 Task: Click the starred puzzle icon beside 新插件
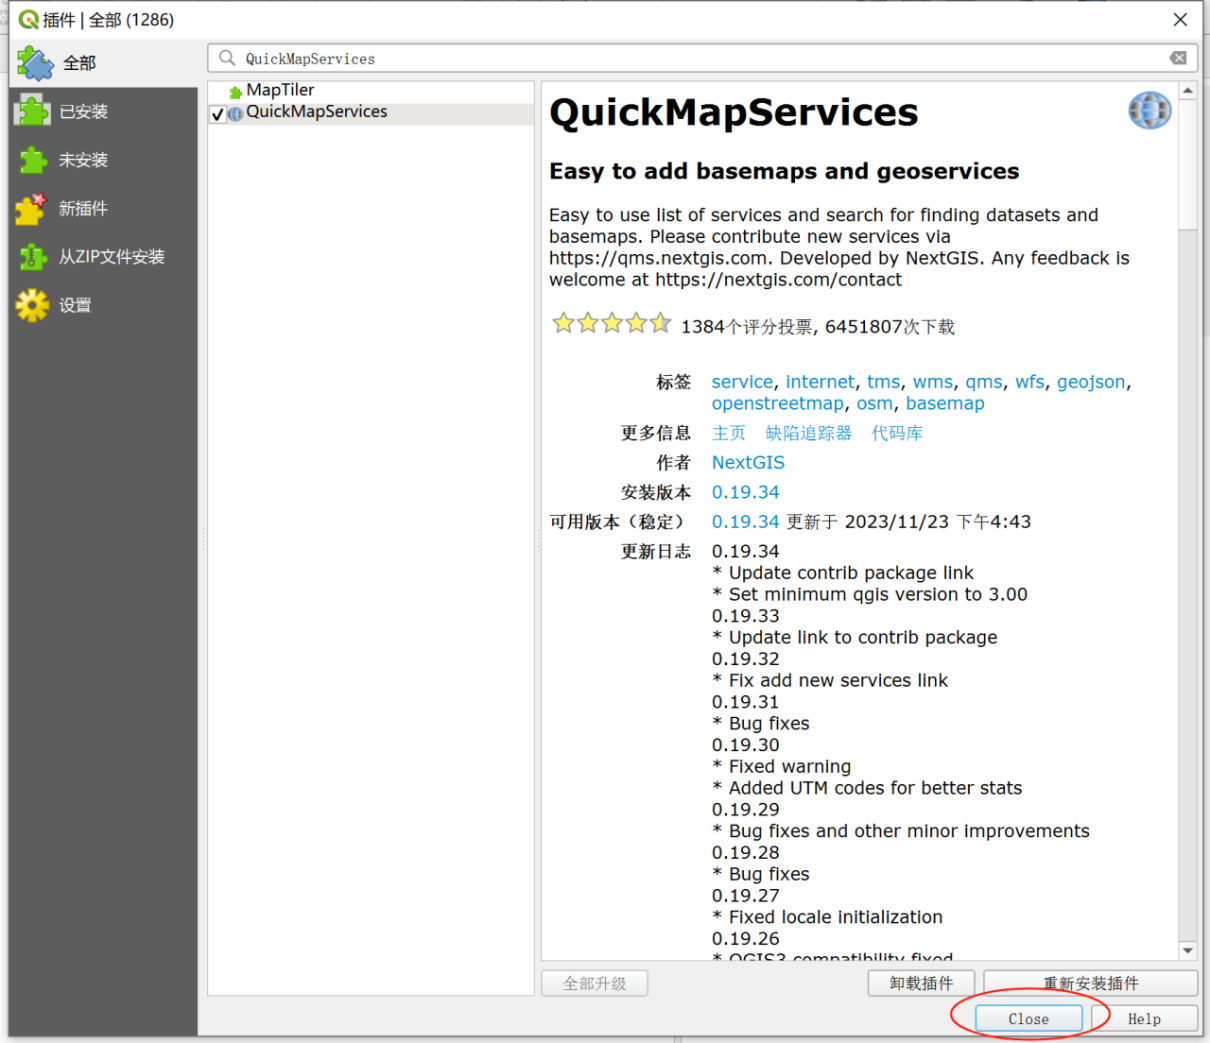coord(31,208)
